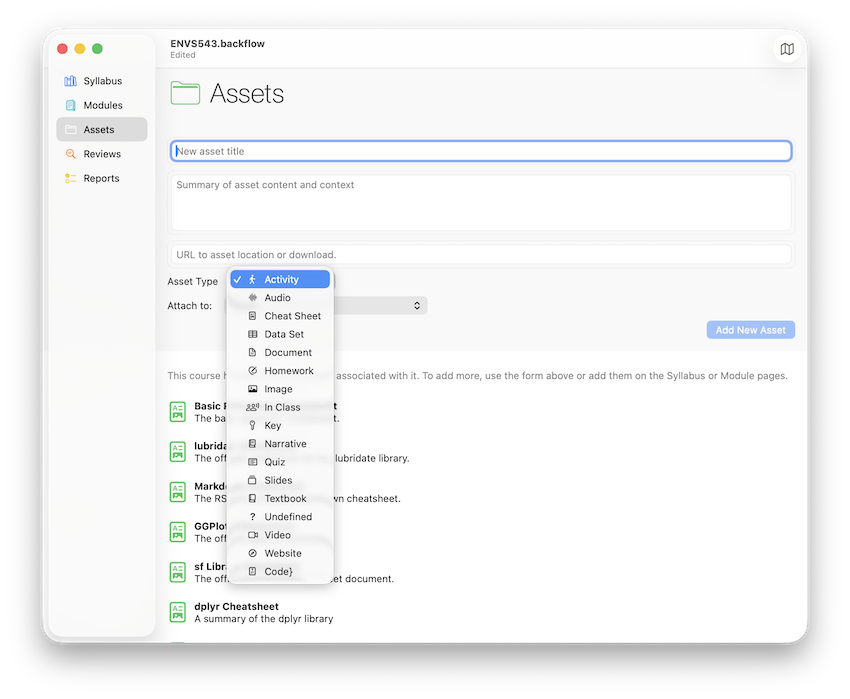Open the Syllabus sidebar section

[102, 81]
